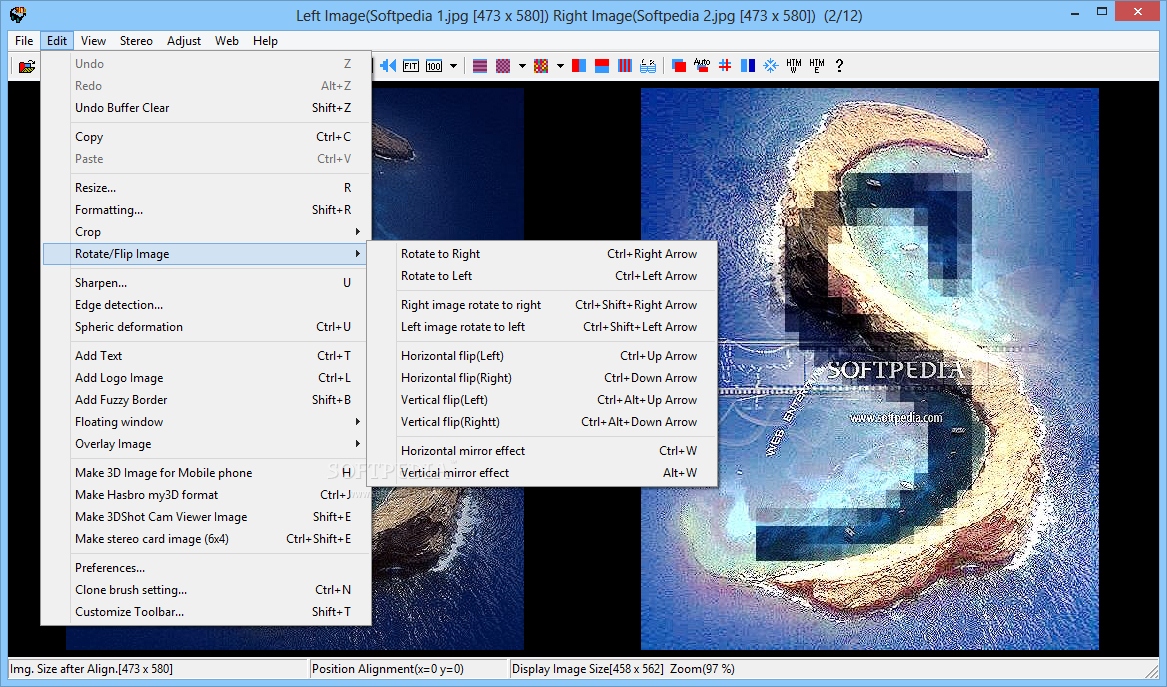Open the zoom dropdown arrow beside 100
Image resolution: width=1167 pixels, height=687 pixels.
pyautogui.click(x=453, y=65)
